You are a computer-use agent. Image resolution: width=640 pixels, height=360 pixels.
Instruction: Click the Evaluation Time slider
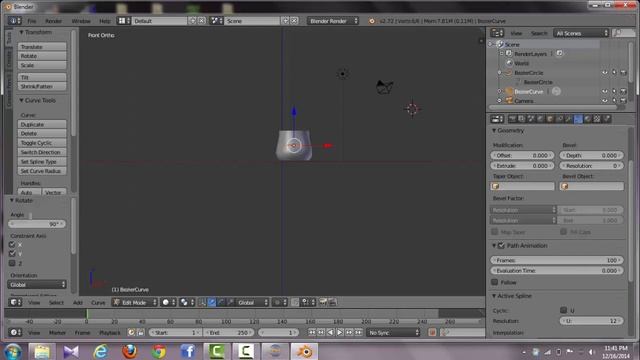(557, 271)
